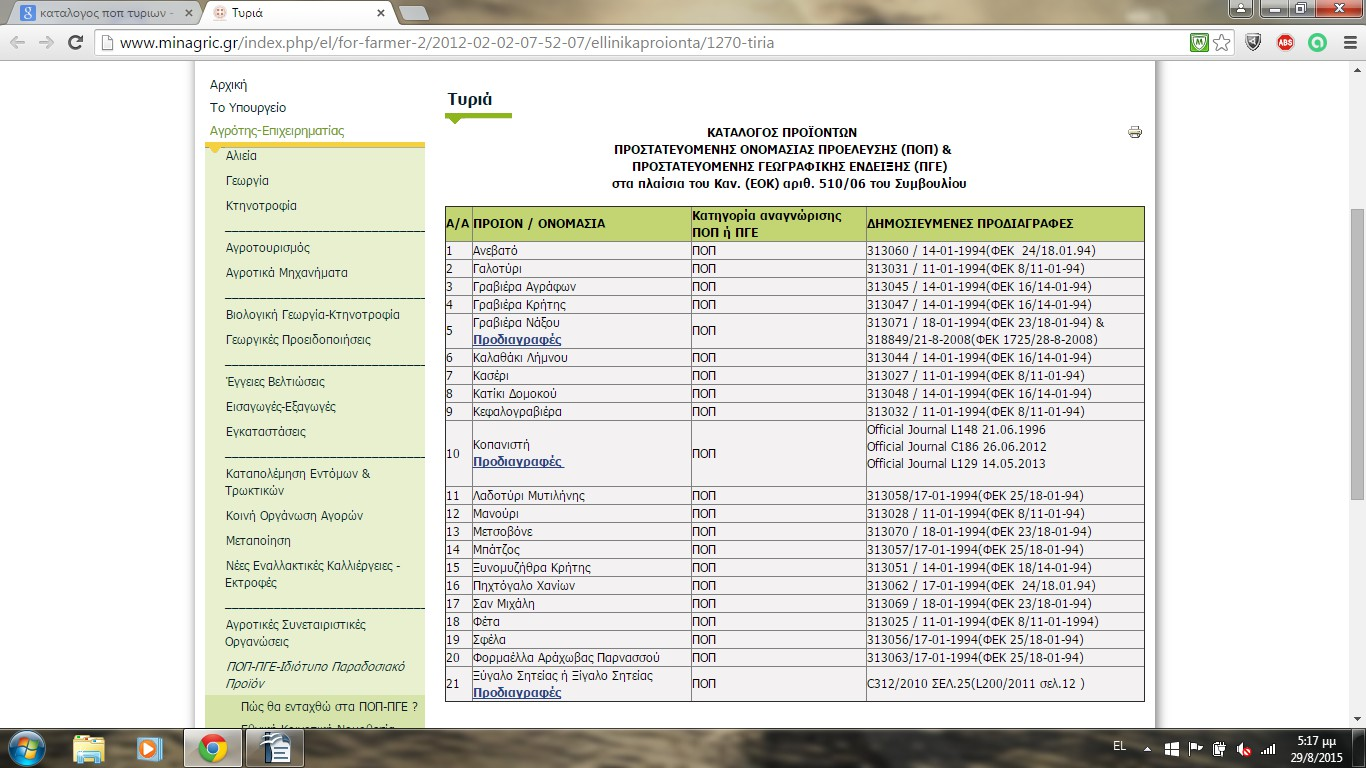
Task: Click the EL language indicator
Action: (1119, 747)
